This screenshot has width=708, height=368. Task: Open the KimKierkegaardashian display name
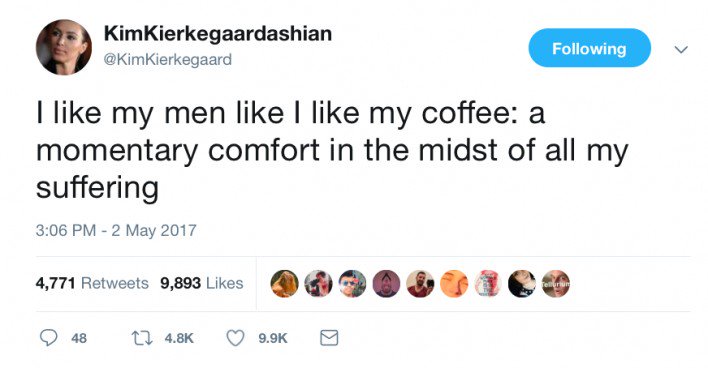(x=218, y=33)
